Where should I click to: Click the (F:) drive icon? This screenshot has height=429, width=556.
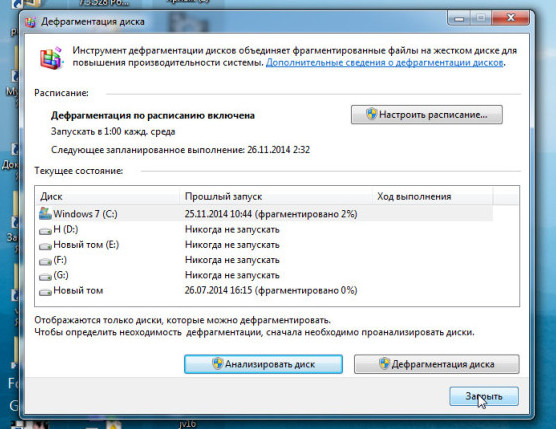pyautogui.click(x=45, y=261)
